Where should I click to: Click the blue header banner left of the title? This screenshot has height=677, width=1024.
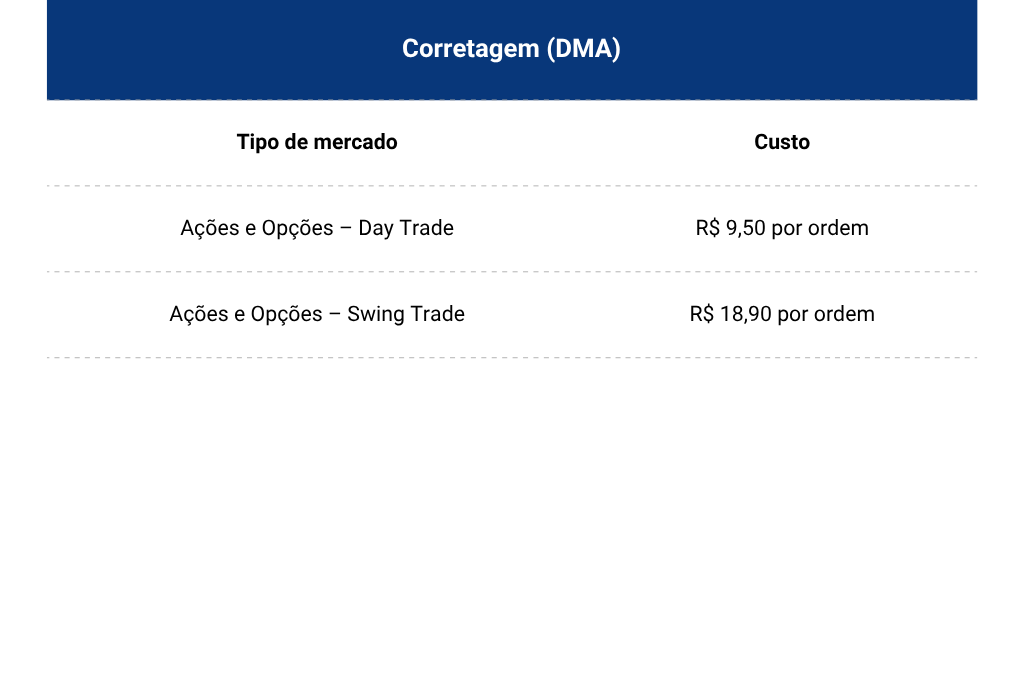coord(222,49)
